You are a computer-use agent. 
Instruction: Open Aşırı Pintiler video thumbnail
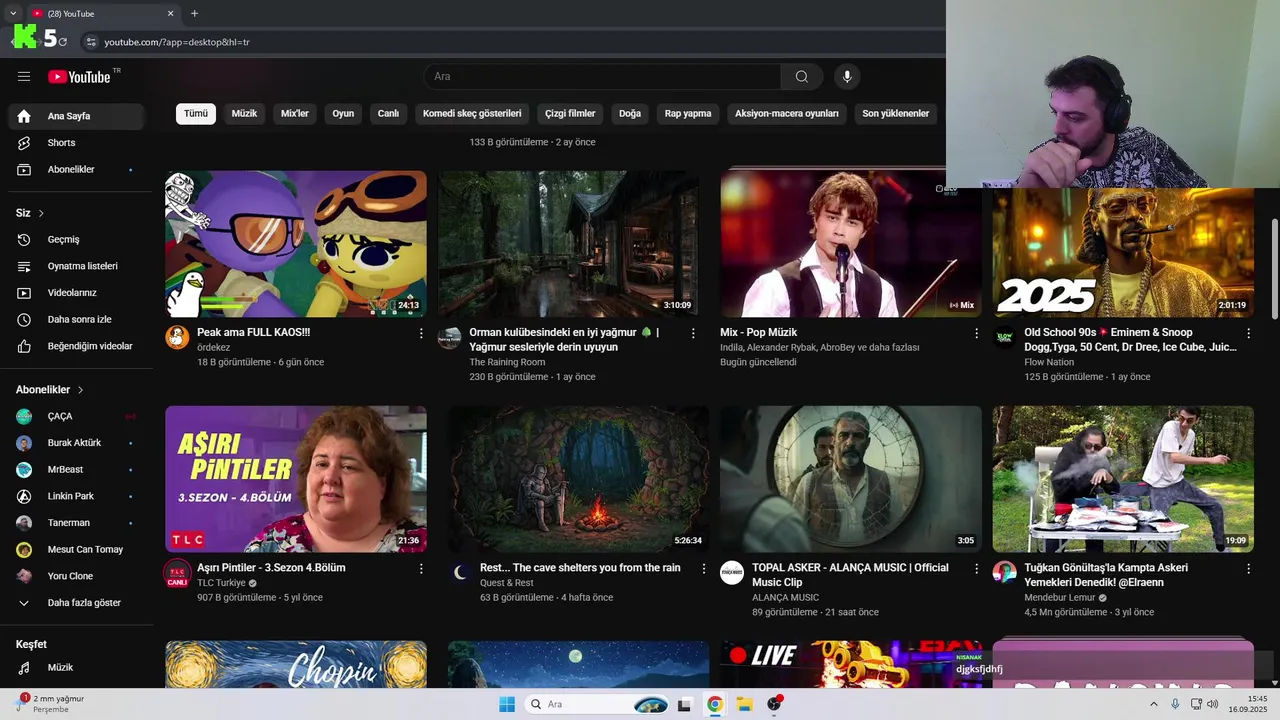(x=296, y=479)
